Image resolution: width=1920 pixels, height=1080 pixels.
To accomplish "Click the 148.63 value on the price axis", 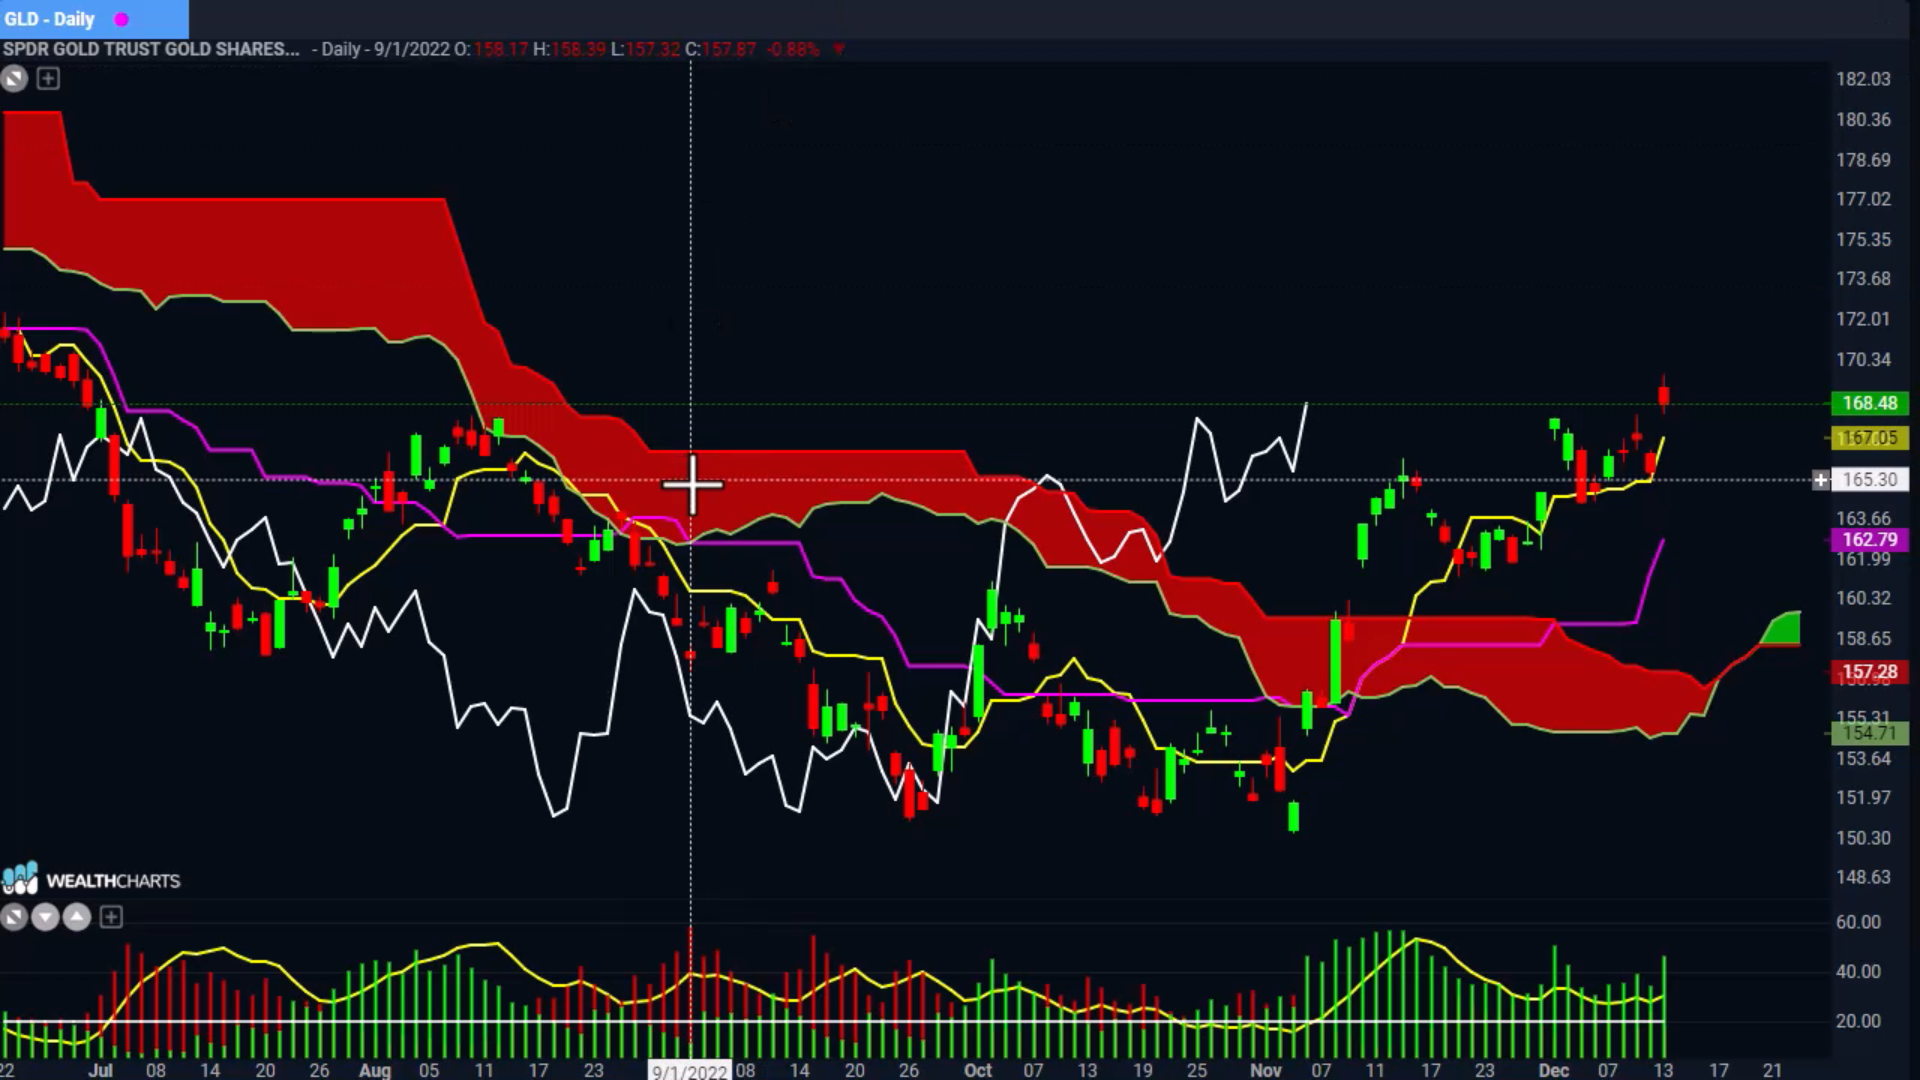I will [x=1863, y=877].
